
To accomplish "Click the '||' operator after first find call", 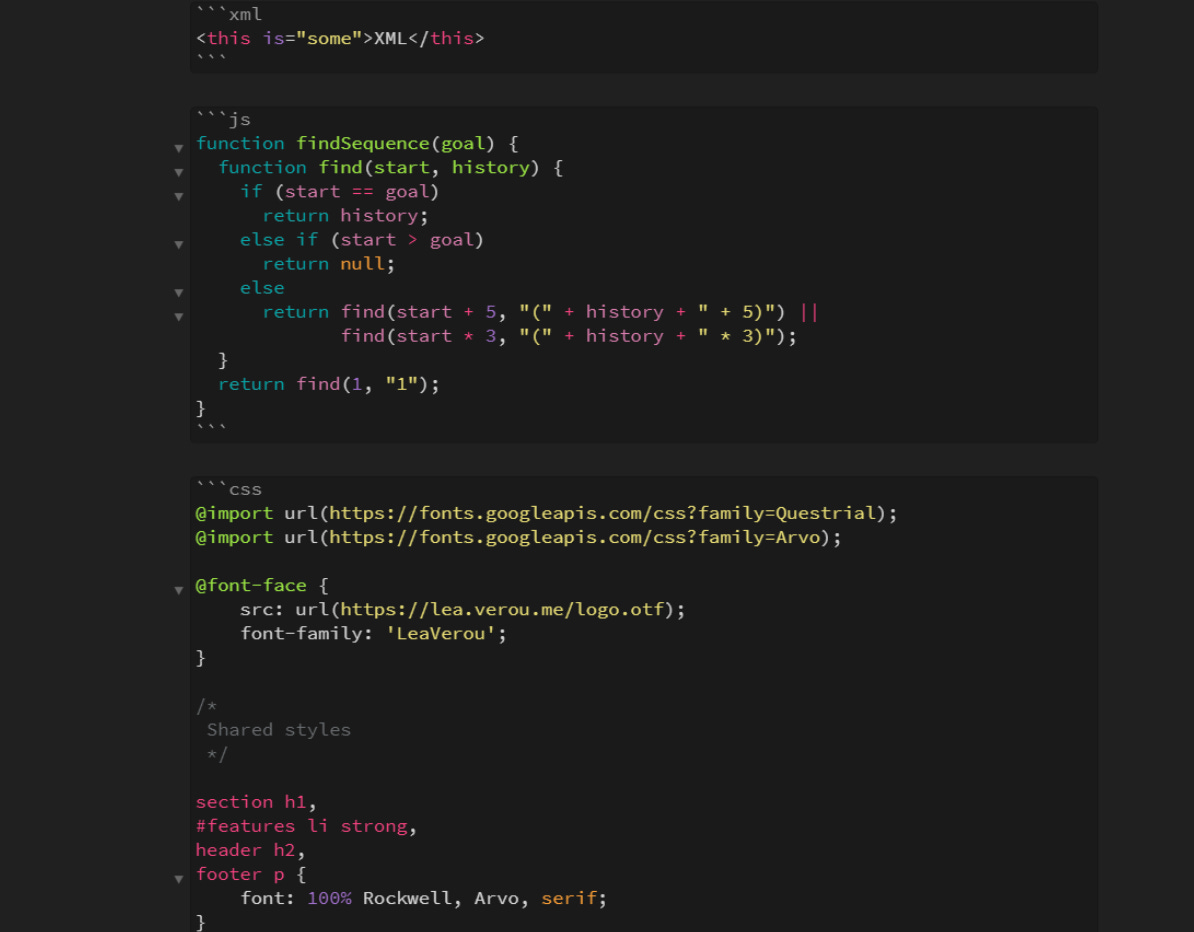I will tap(809, 312).
